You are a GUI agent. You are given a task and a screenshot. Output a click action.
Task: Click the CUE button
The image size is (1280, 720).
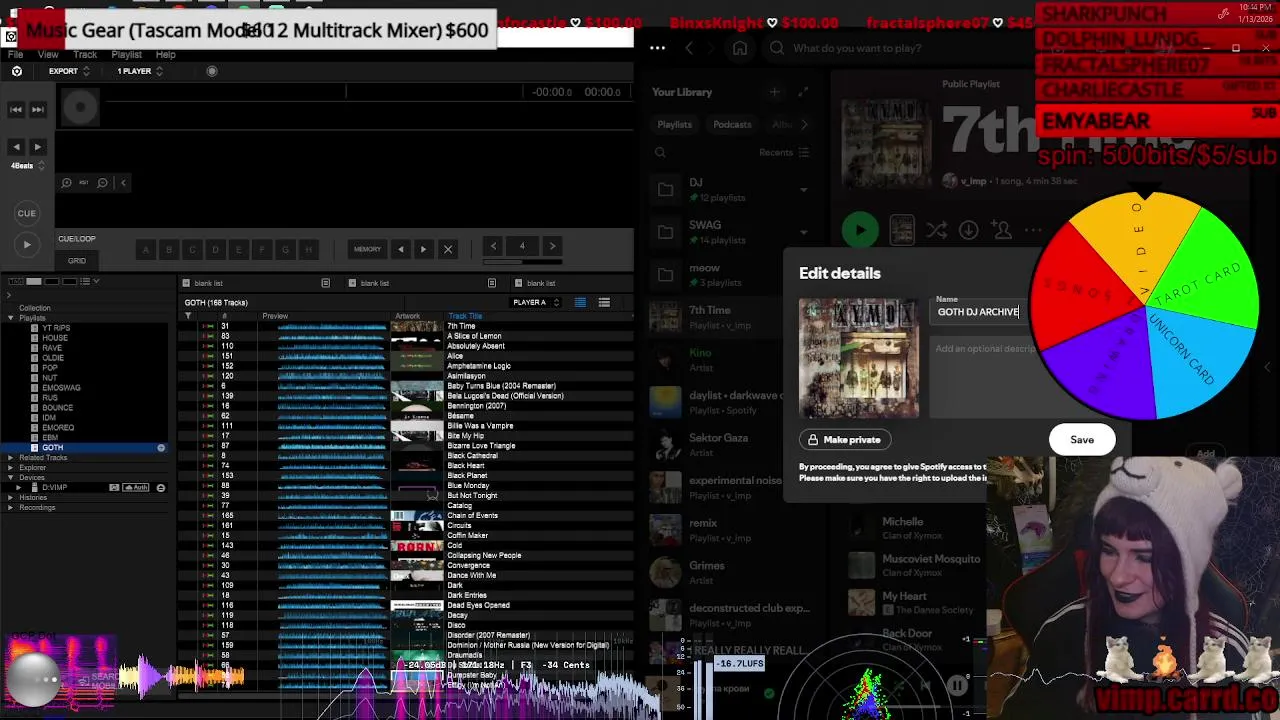coord(27,213)
